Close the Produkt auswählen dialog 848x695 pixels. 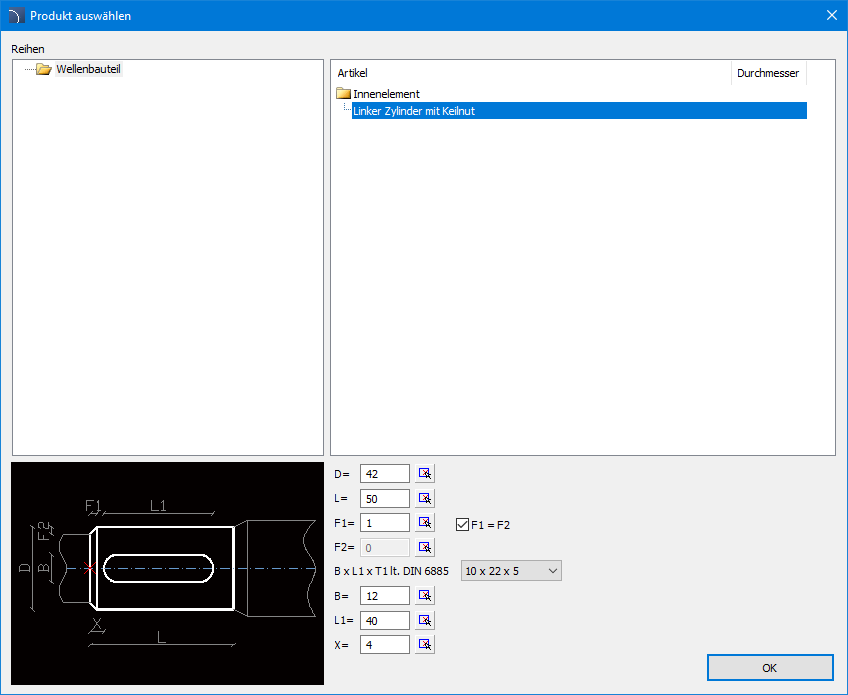pos(831,15)
